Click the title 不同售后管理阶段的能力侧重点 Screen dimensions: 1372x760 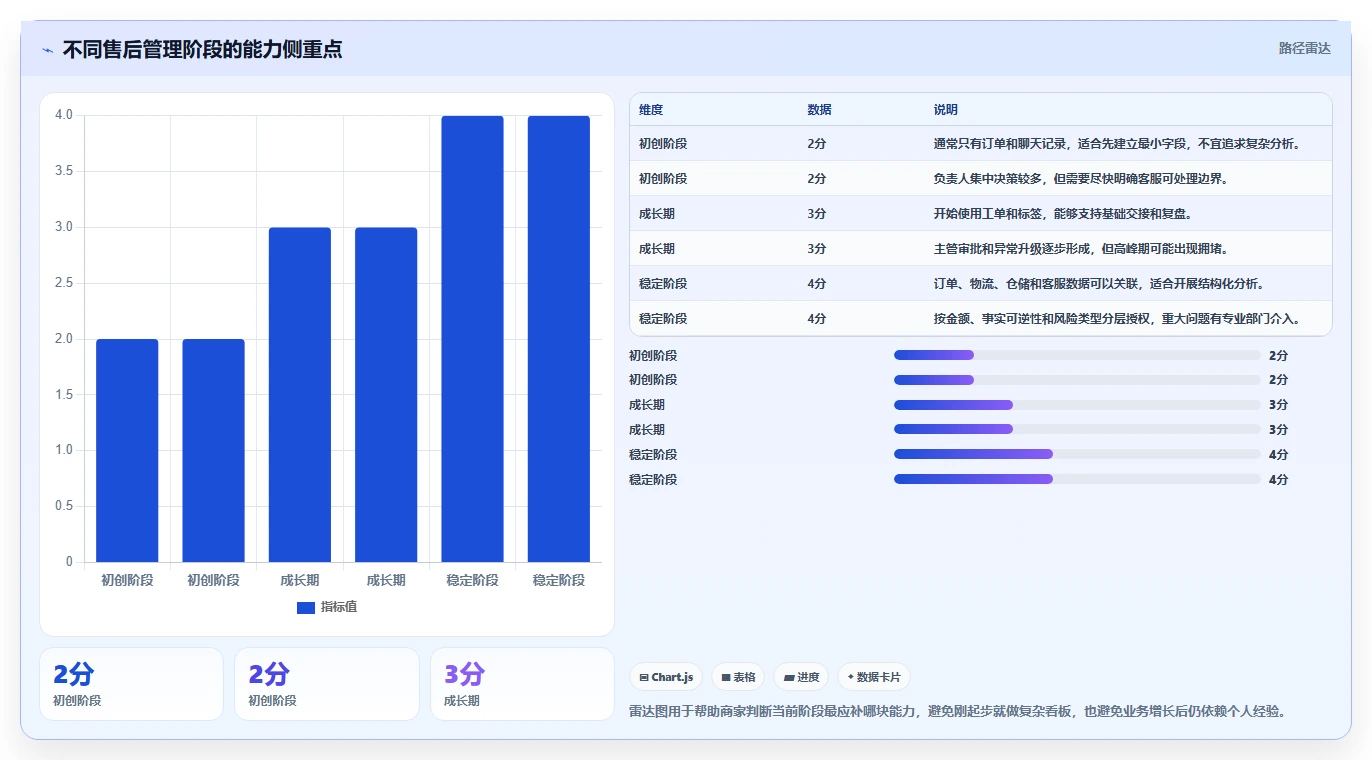(202, 49)
